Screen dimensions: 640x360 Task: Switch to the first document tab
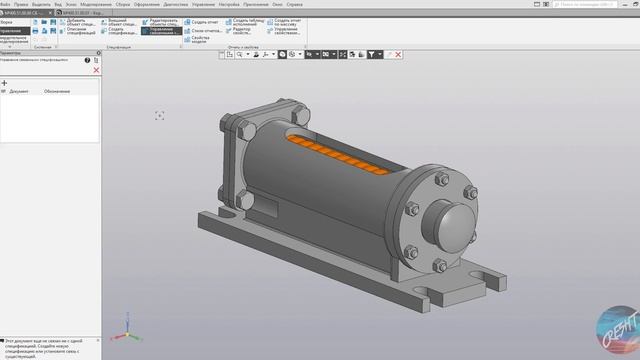pos(24,13)
